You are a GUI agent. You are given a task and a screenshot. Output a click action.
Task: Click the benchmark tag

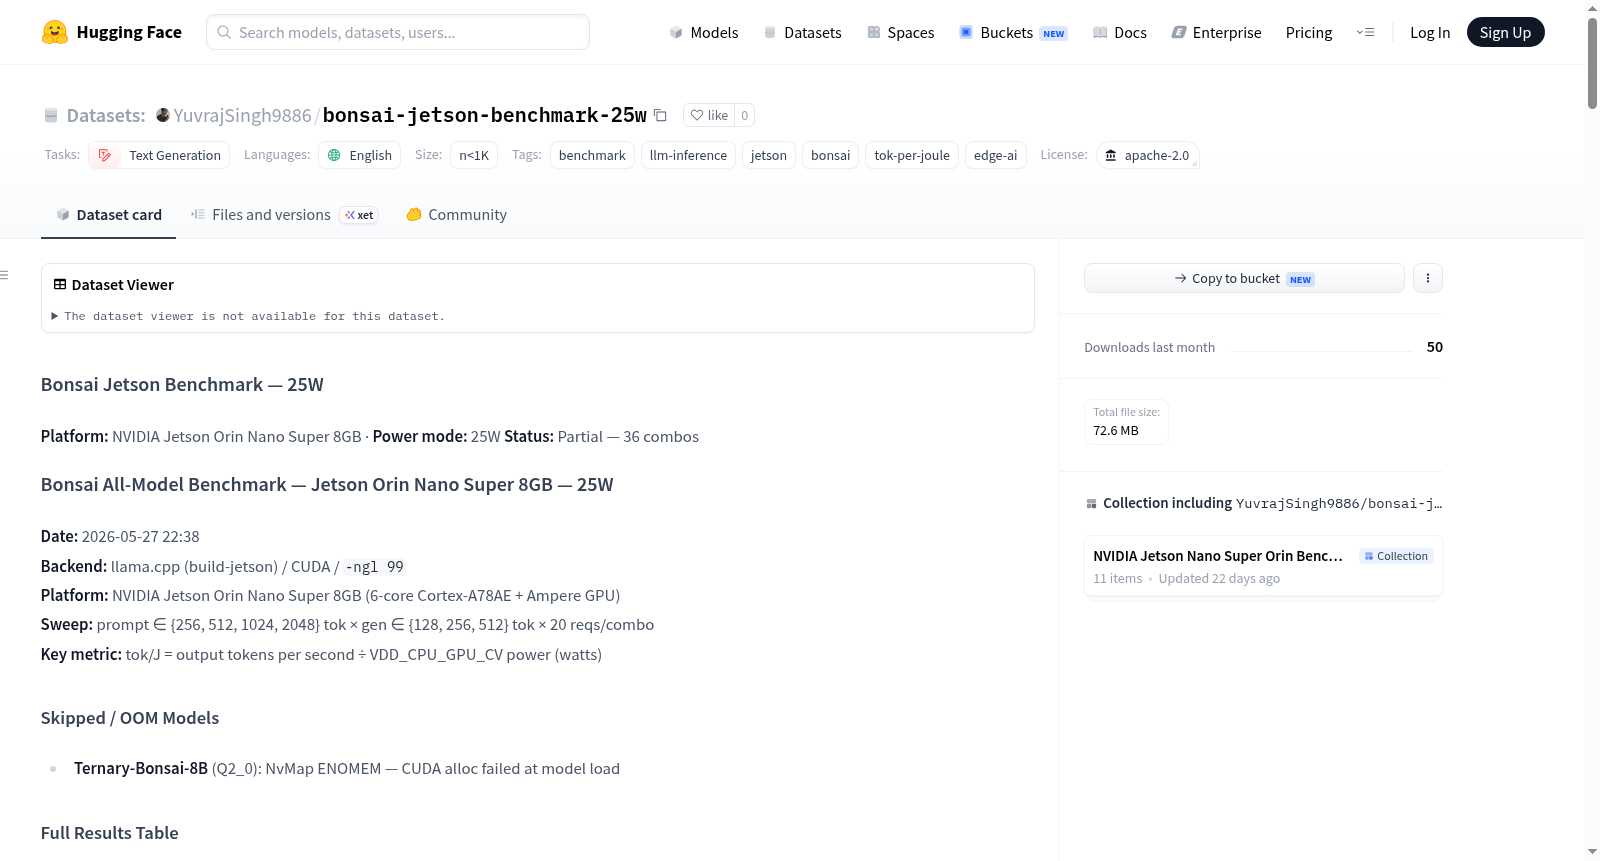[592, 155]
